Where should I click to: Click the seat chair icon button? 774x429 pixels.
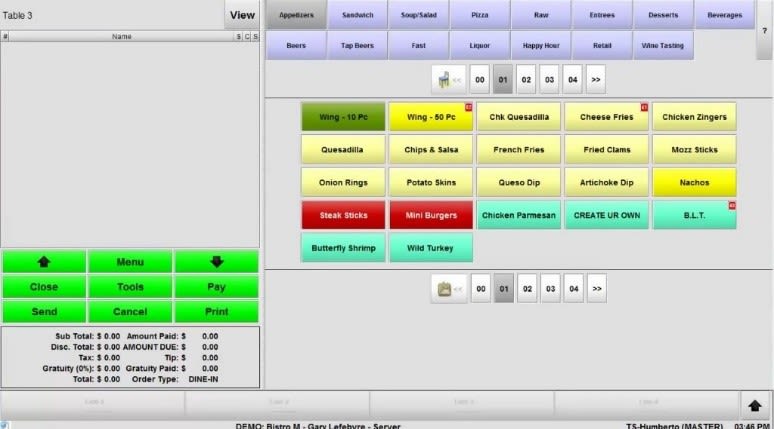point(447,79)
